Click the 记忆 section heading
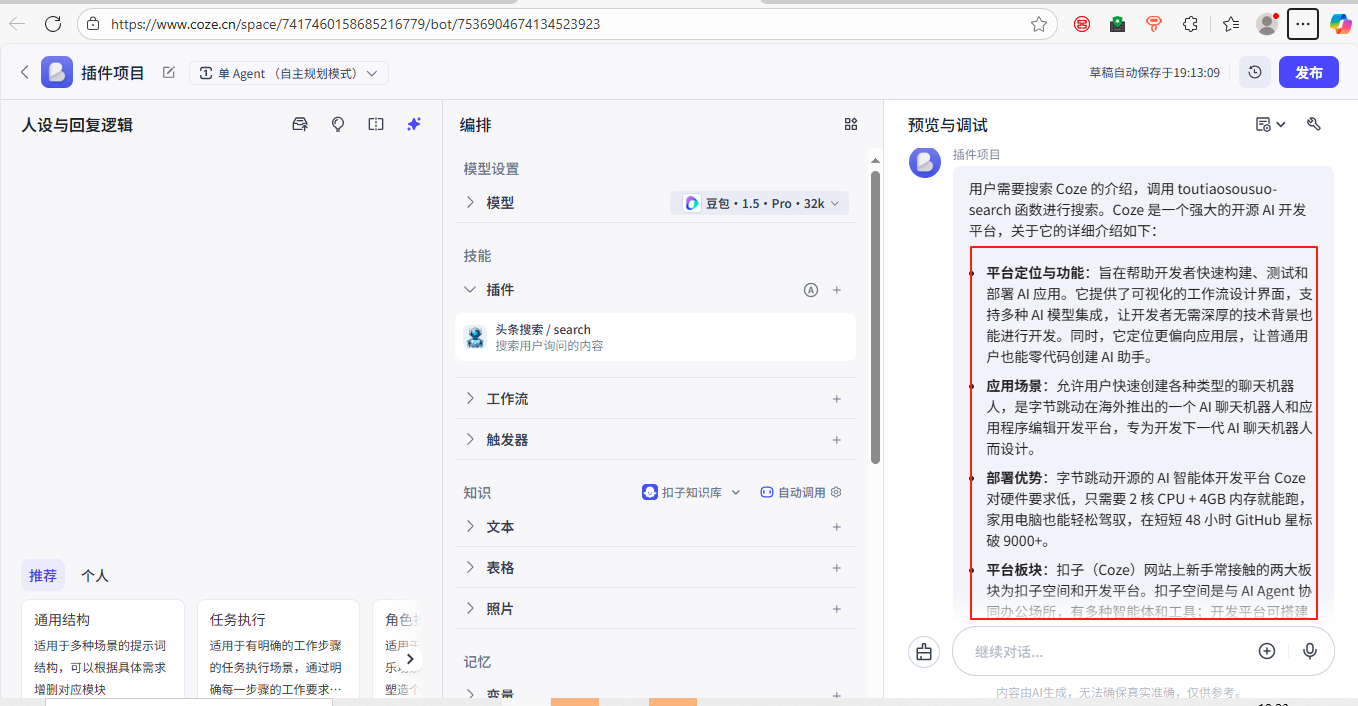This screenshot has height=706, width=1358. [477, 662]
